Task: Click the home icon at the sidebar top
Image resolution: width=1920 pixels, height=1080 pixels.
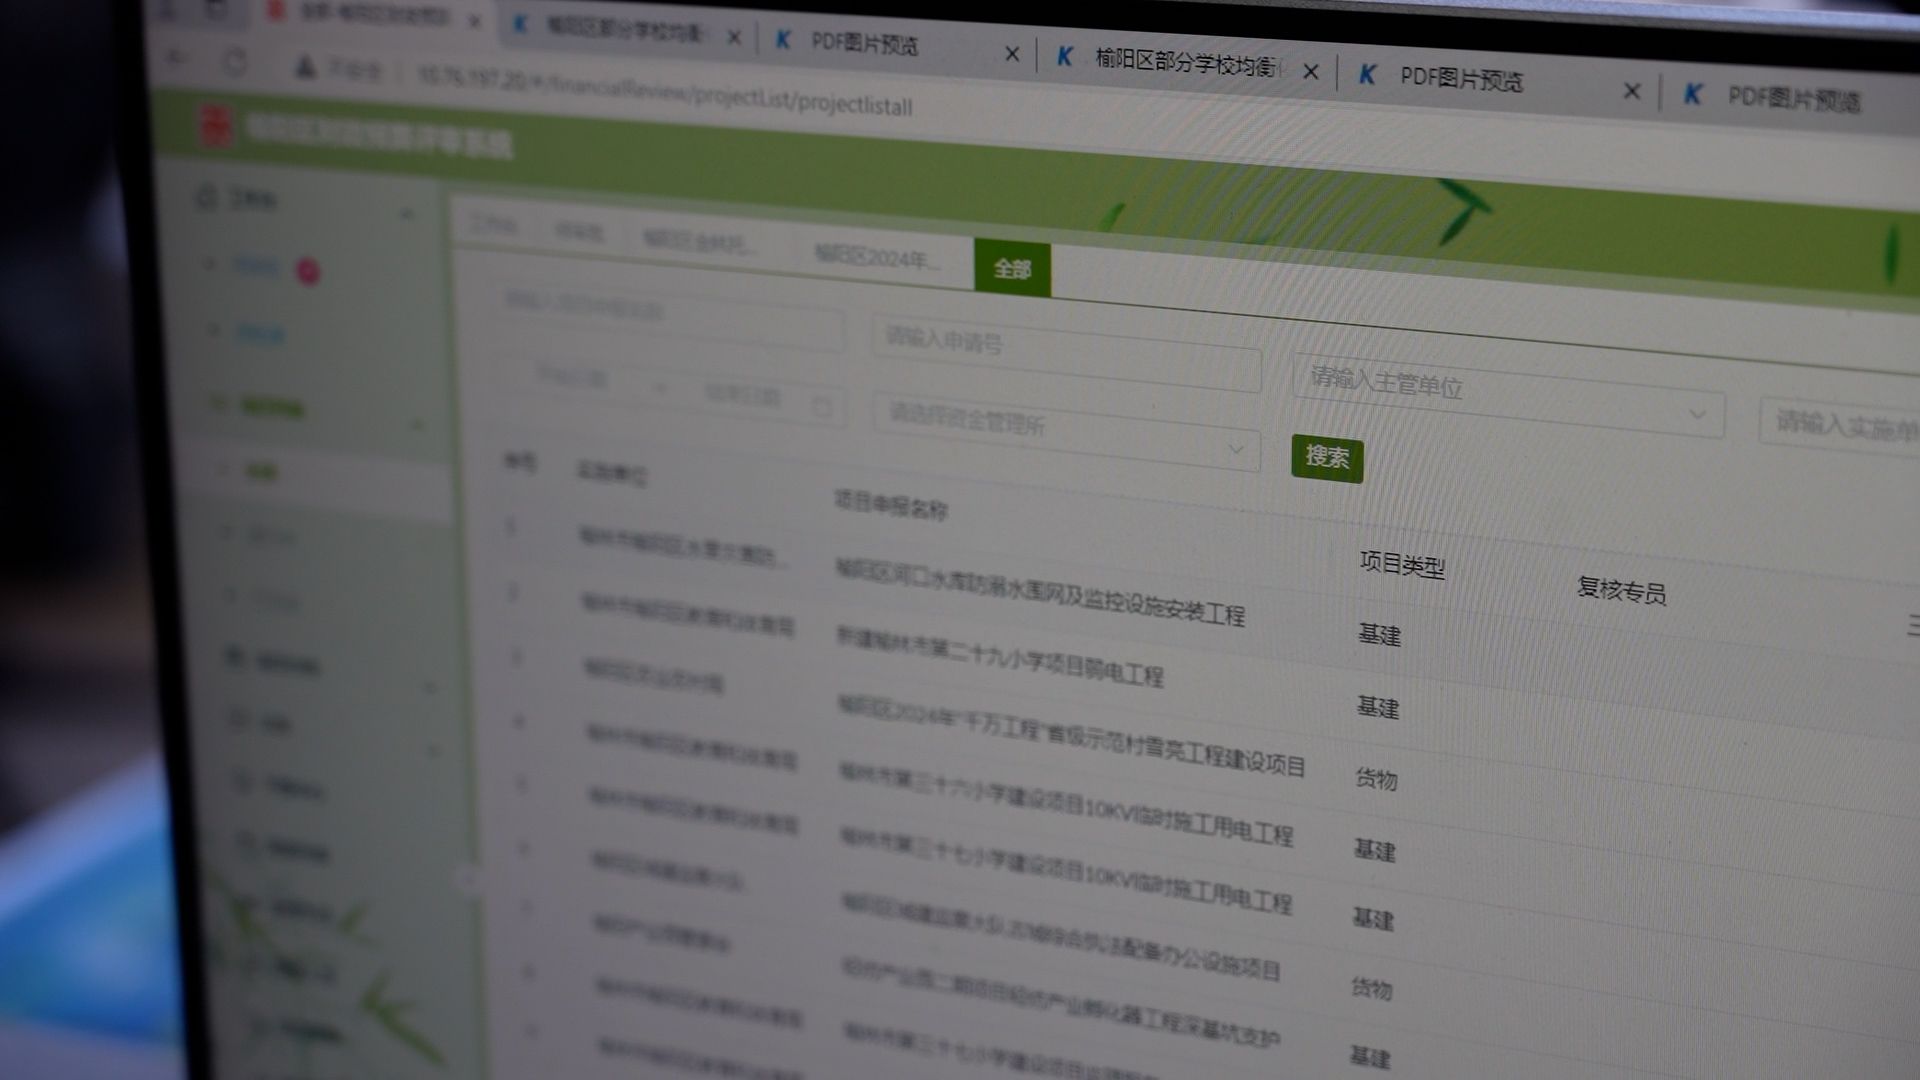Action: coord(206,196)
